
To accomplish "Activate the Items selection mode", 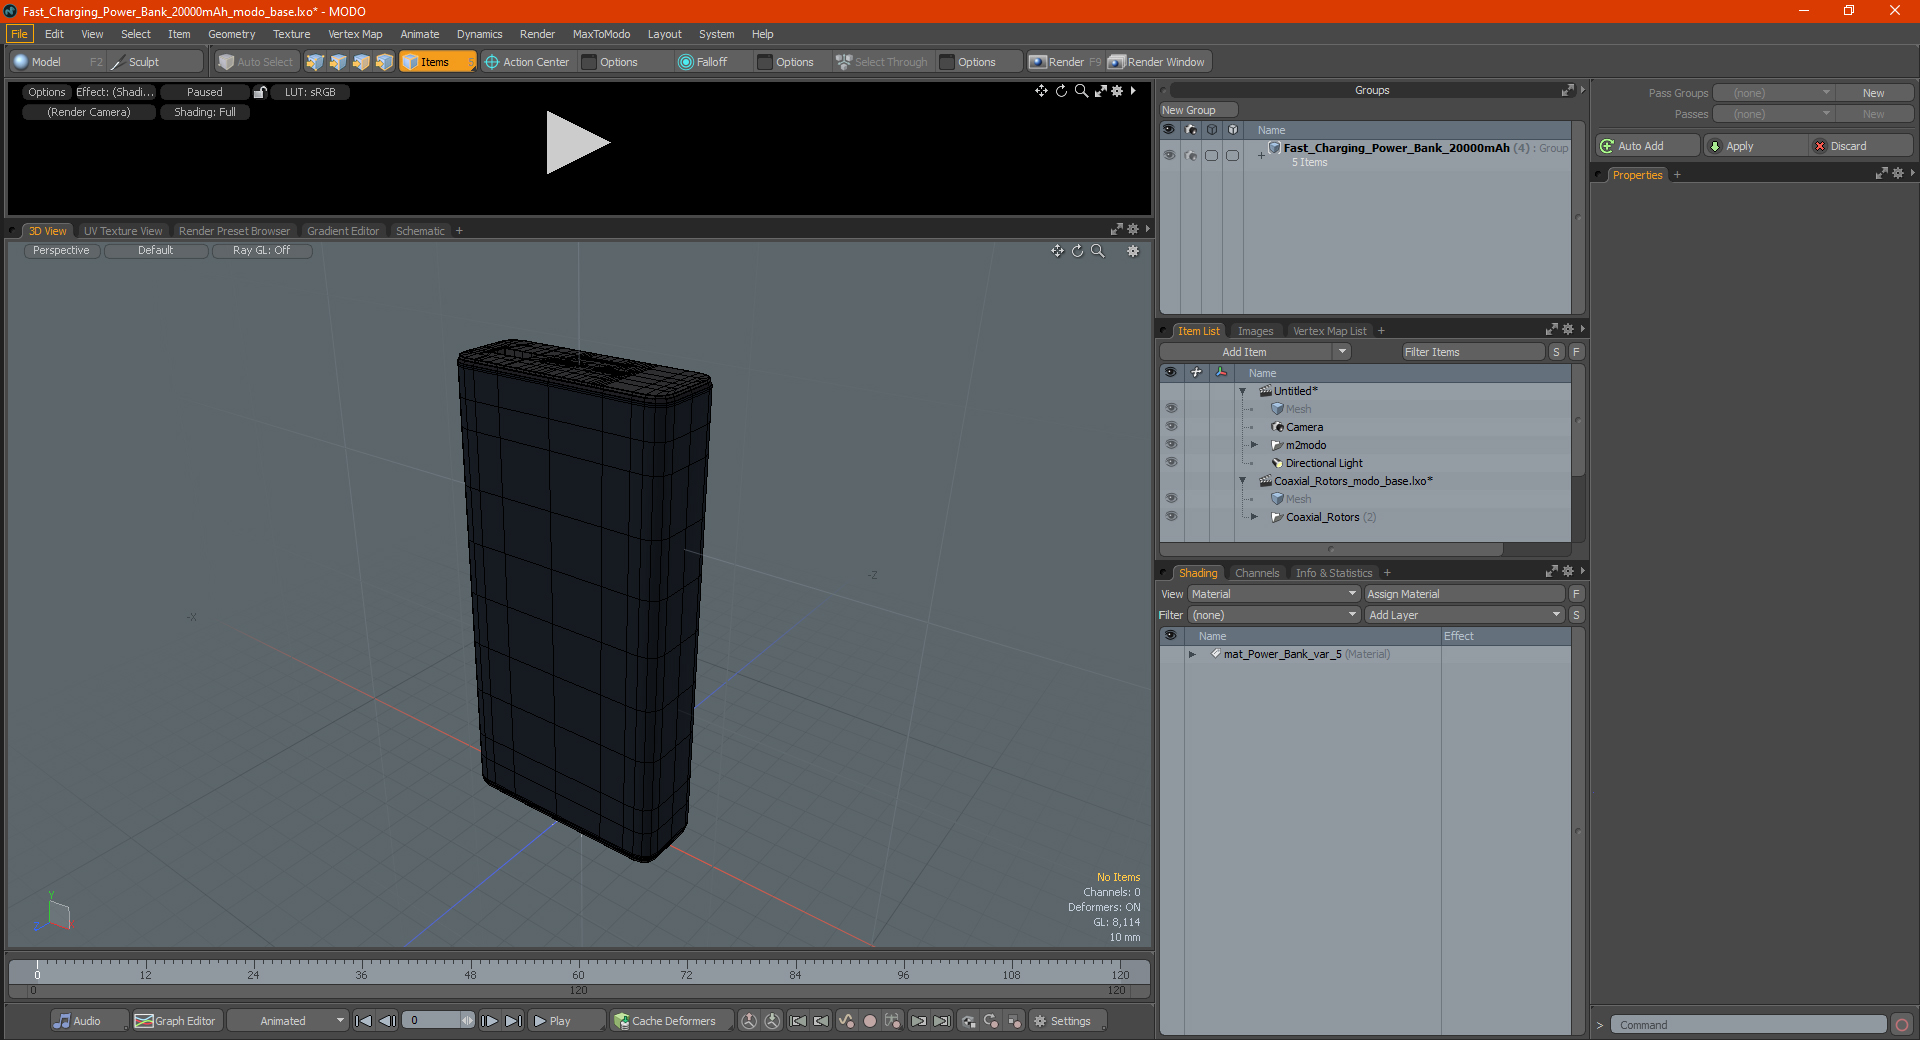I will click(x=437, y=62).
